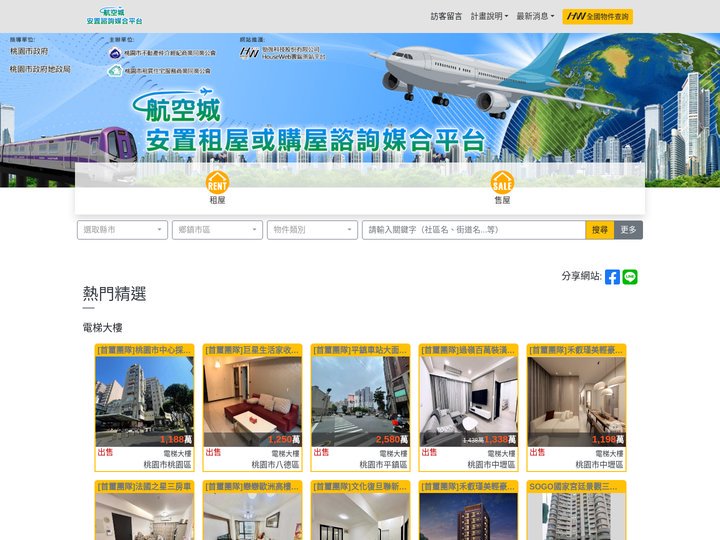Click the gray 更多 button
Screen dimensions: 720x540
[628, 230]
